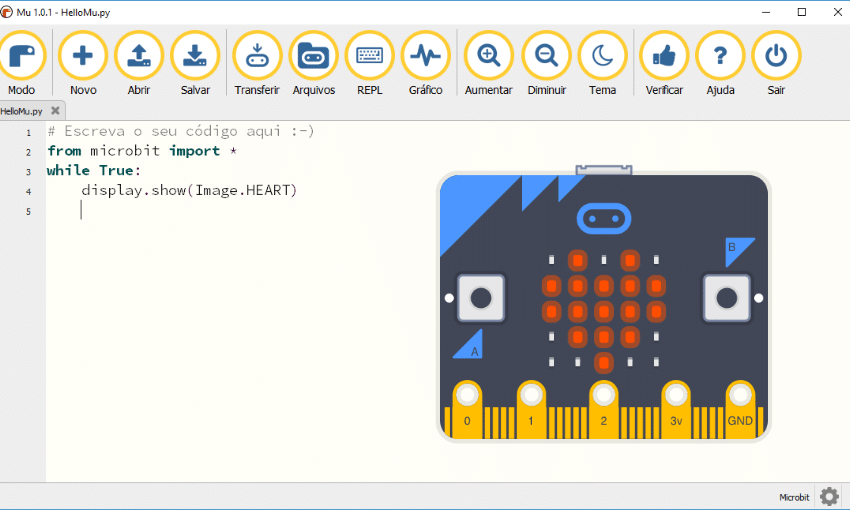Select the HelloMu.py tab

point(22,111)
